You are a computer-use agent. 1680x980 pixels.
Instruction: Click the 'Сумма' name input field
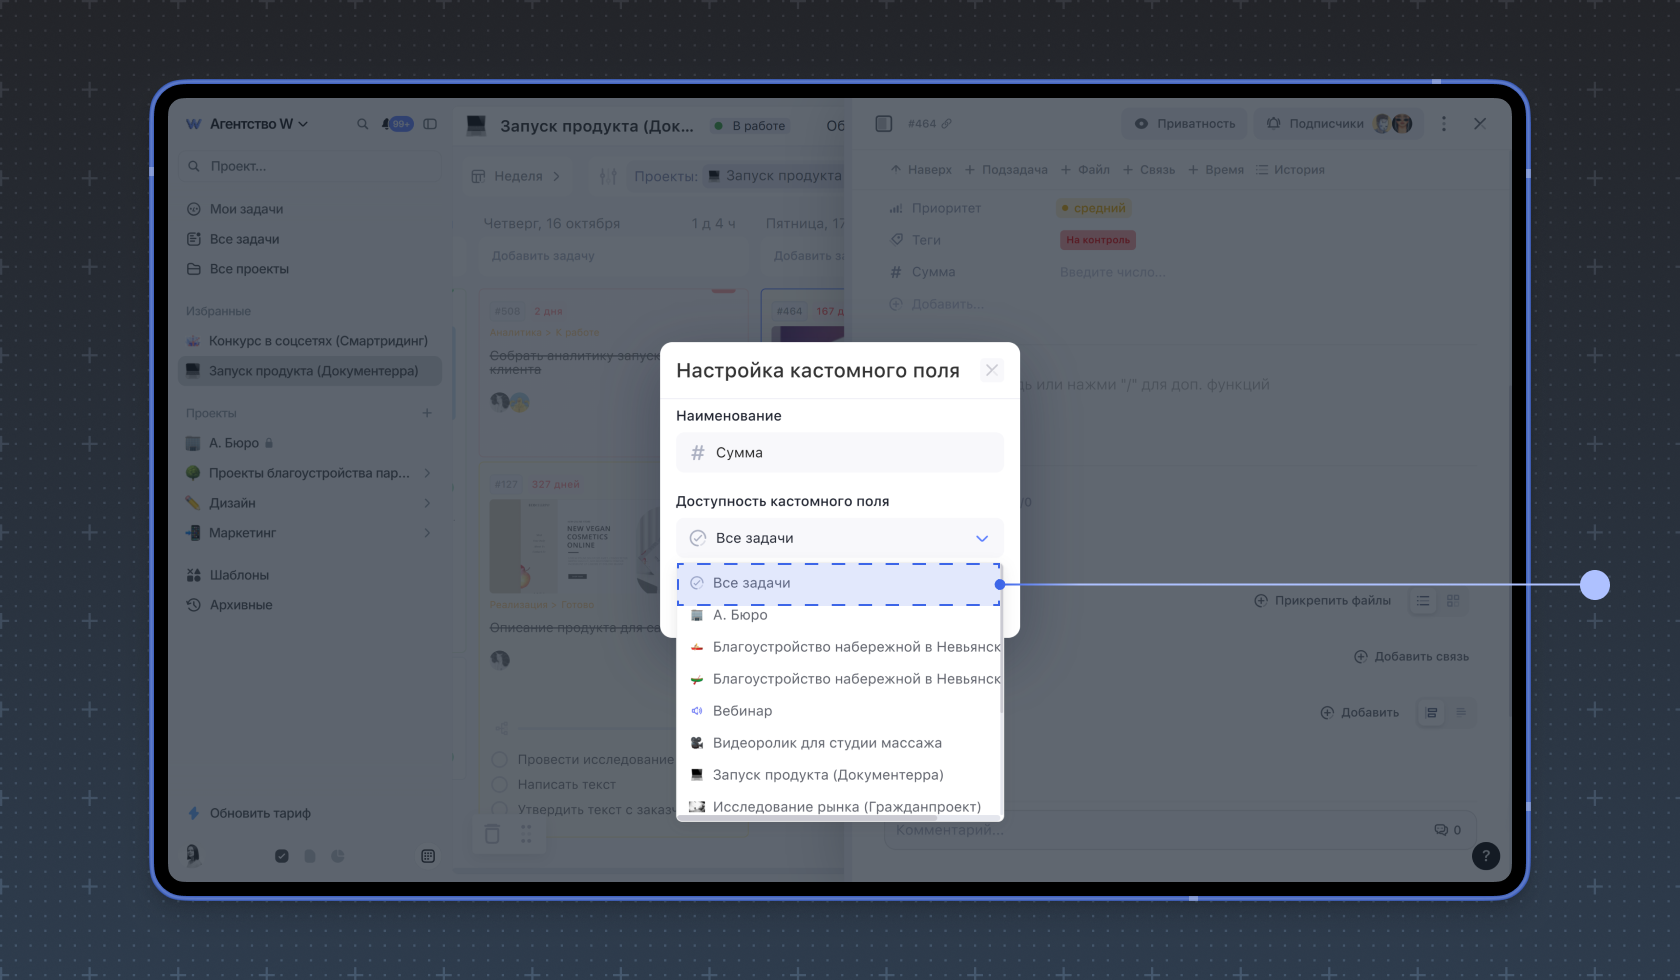(839, 453)
